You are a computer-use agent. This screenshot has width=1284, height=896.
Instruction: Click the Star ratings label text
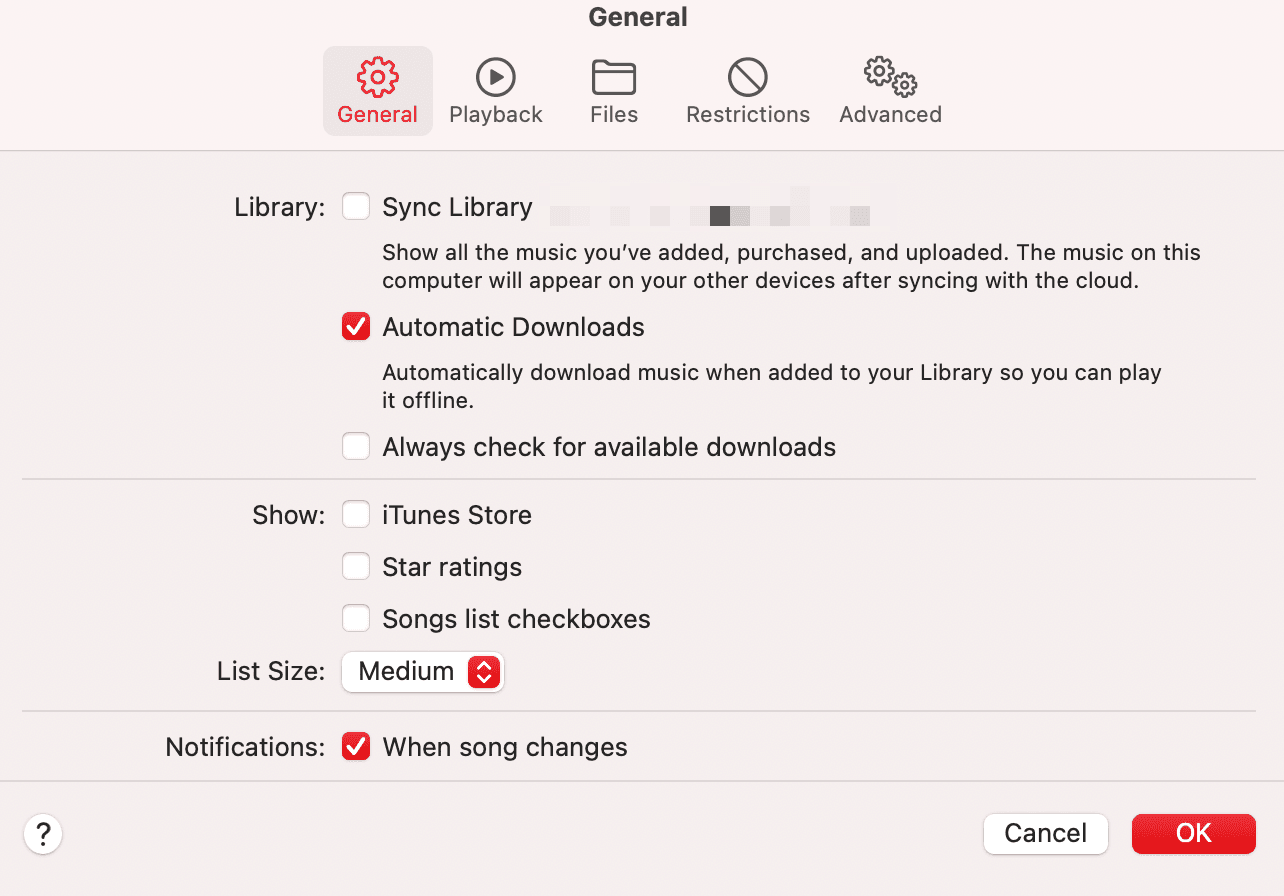(x=452, y=567)
